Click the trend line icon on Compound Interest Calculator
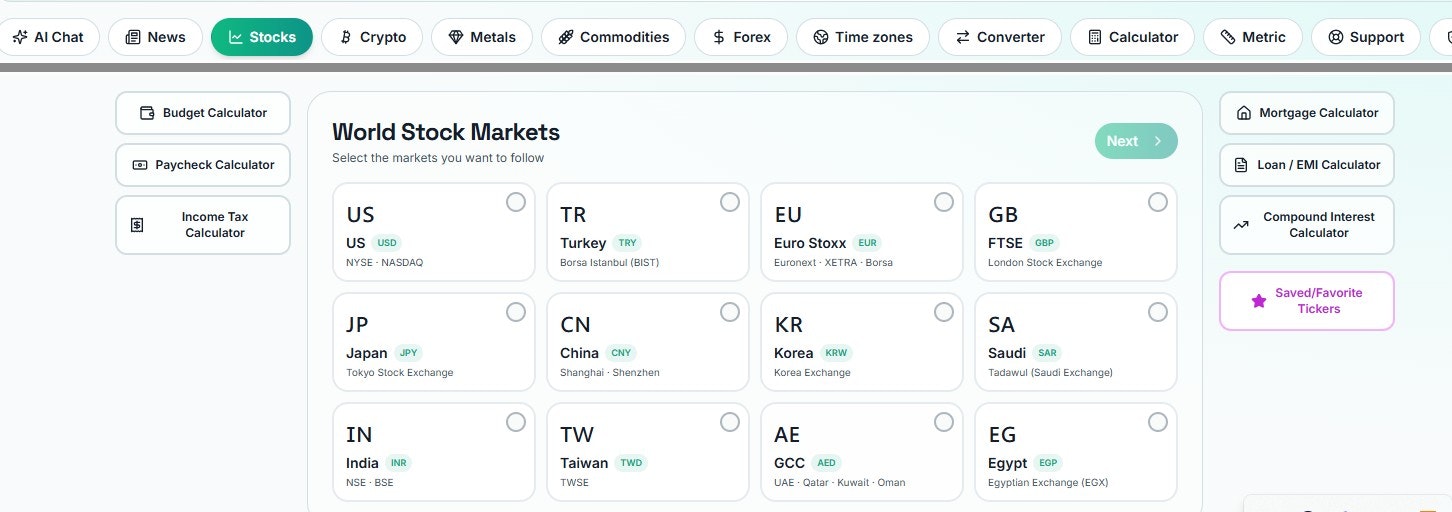The height and width of the screenshot is (512, 1452). [1241, 225]
